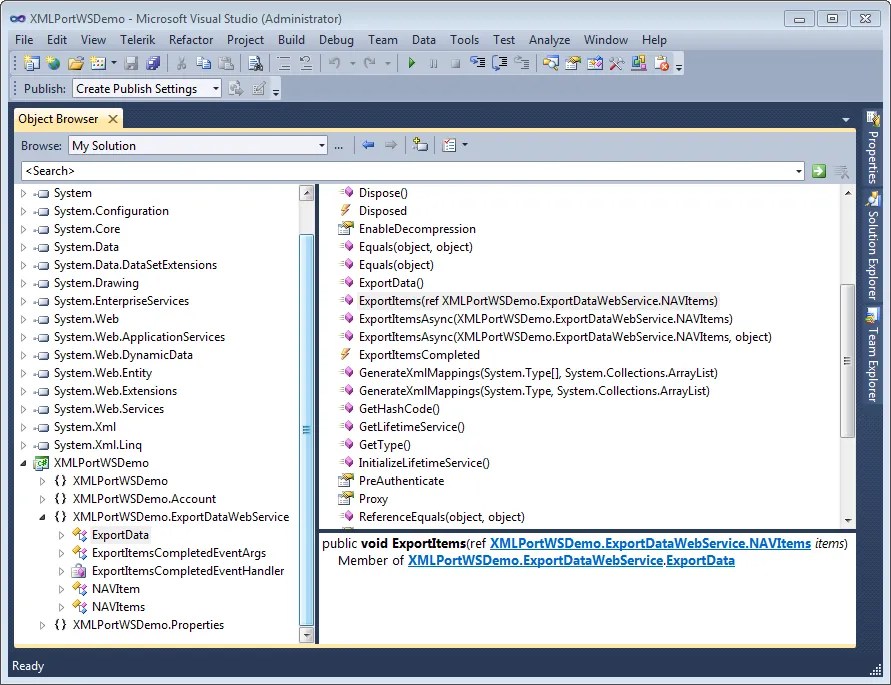Follow the ExportData link in Member of line

tap(700, 561)
